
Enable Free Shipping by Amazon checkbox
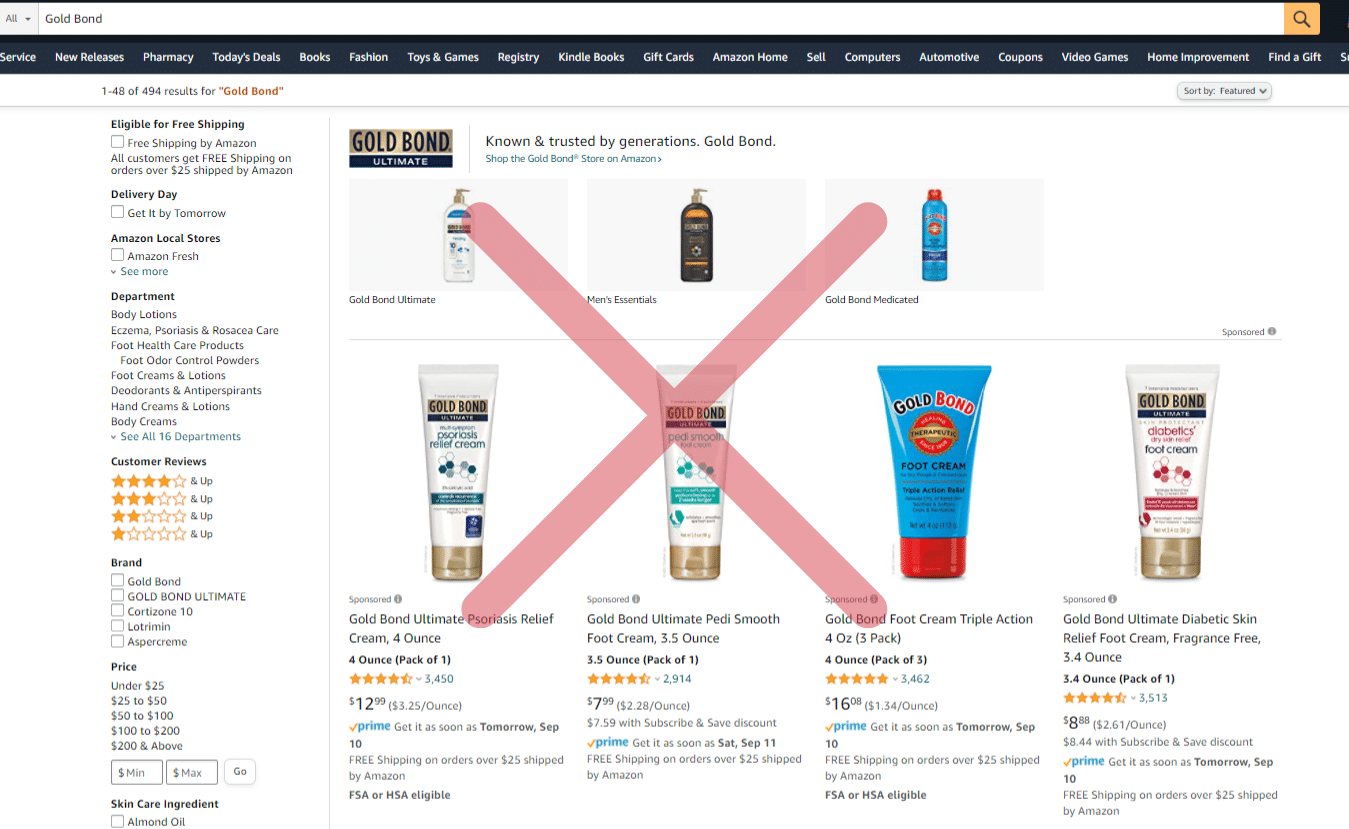[117, 142]
